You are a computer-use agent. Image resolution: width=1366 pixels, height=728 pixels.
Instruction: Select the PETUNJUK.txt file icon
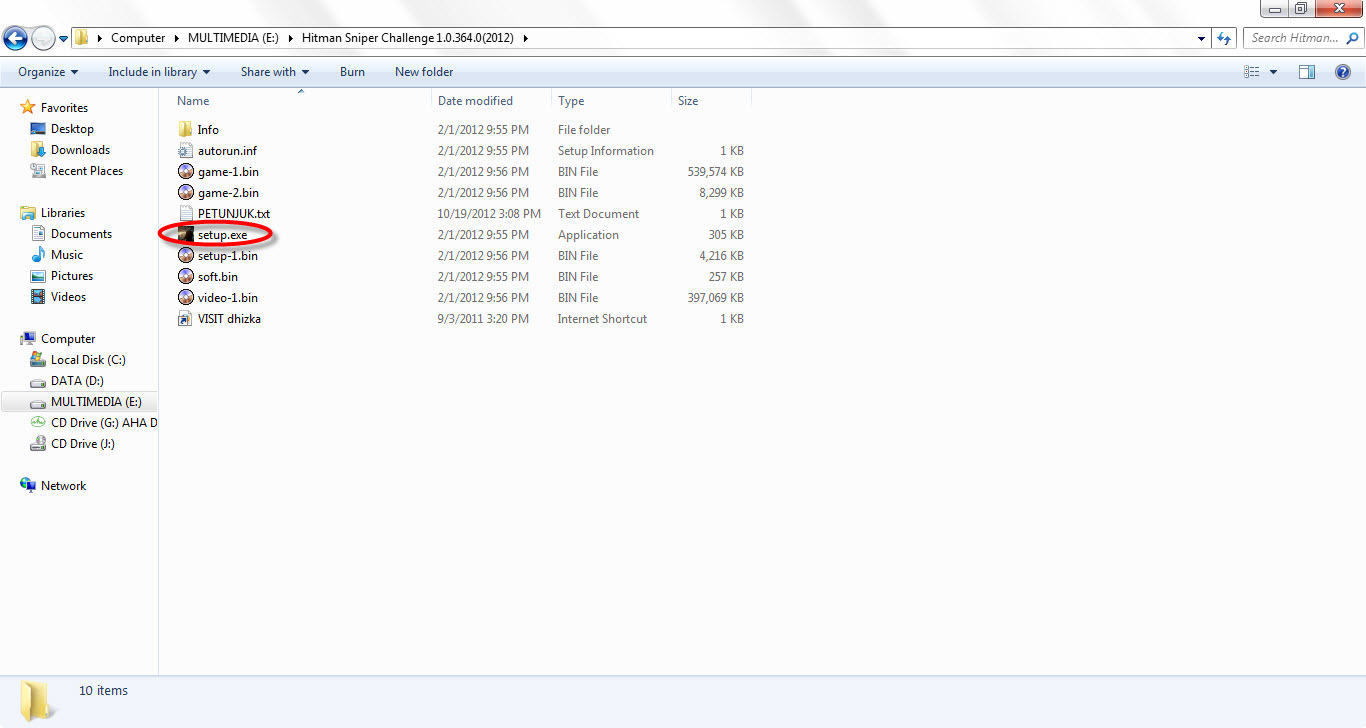185,214
